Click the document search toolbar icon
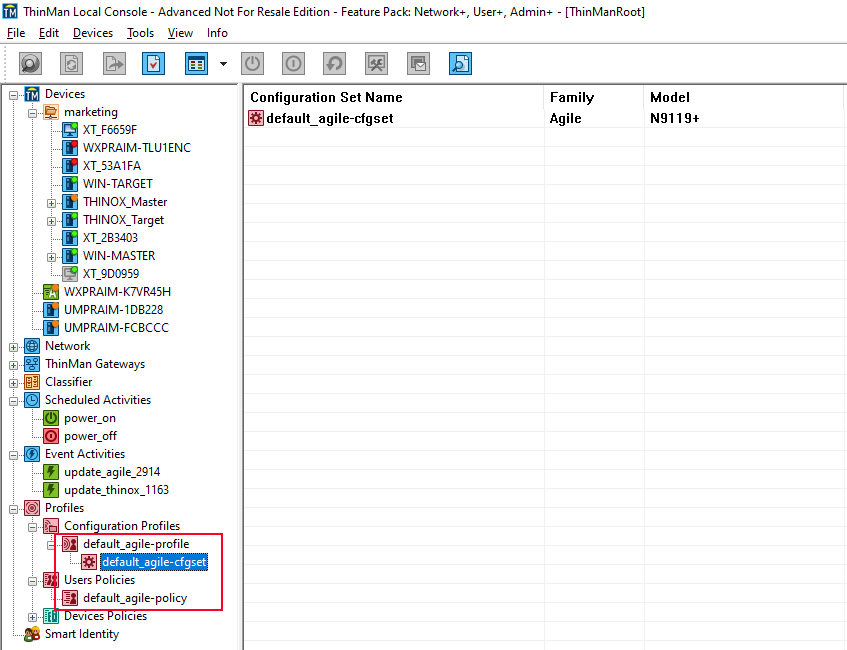This screenshot has height=650, width=847. [460, 64]
